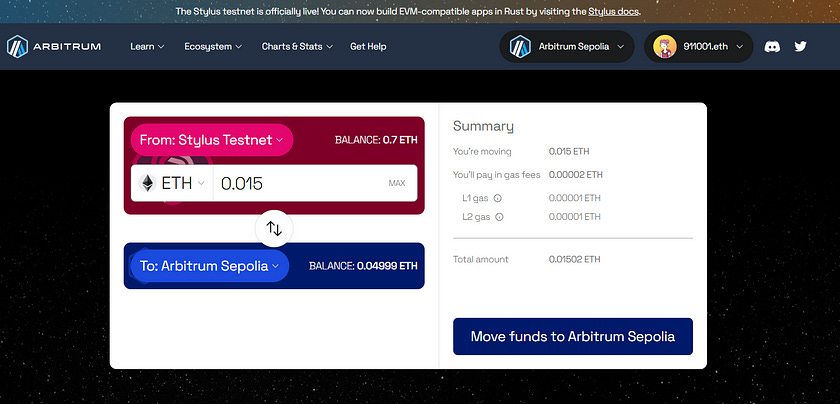The image size is (840, 404).
Task: Click the Total amount label
Action: (481, 259)
